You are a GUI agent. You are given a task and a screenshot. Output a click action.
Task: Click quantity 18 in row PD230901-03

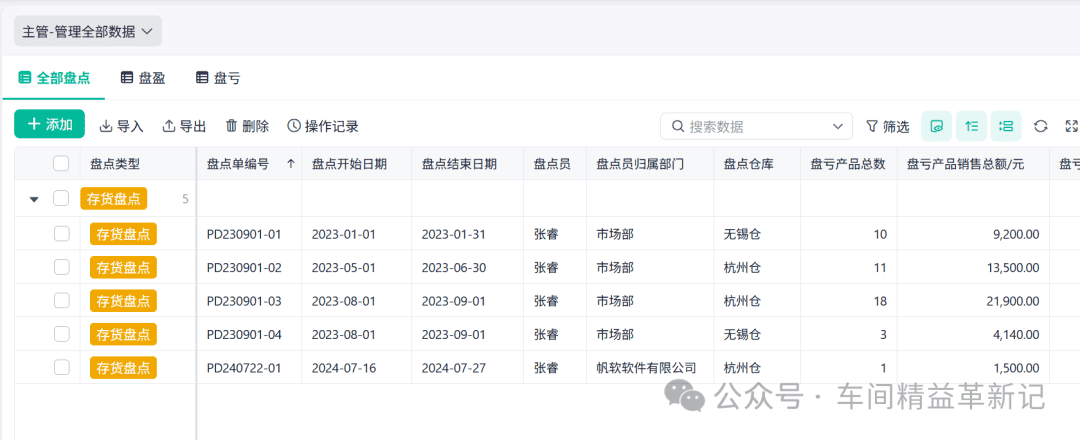880,301
